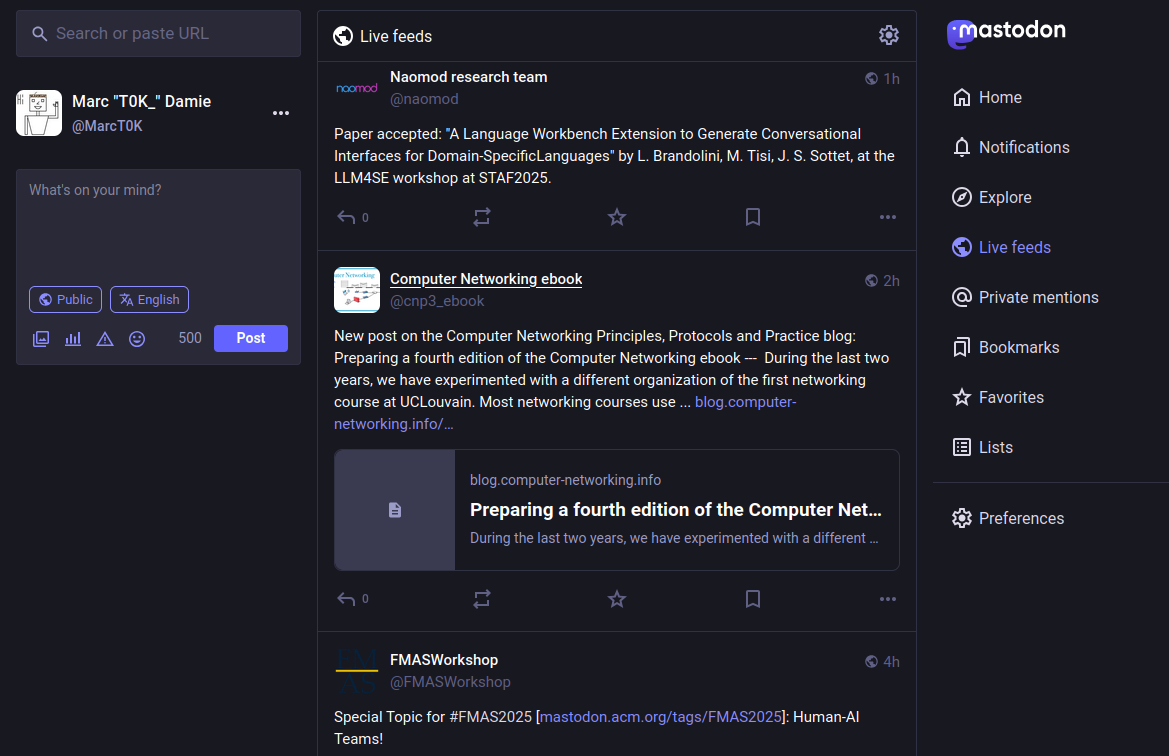Reply to the Computer Networking ebook post
The height and width of the screenshot is (756, 1169).
pos(347,599)
